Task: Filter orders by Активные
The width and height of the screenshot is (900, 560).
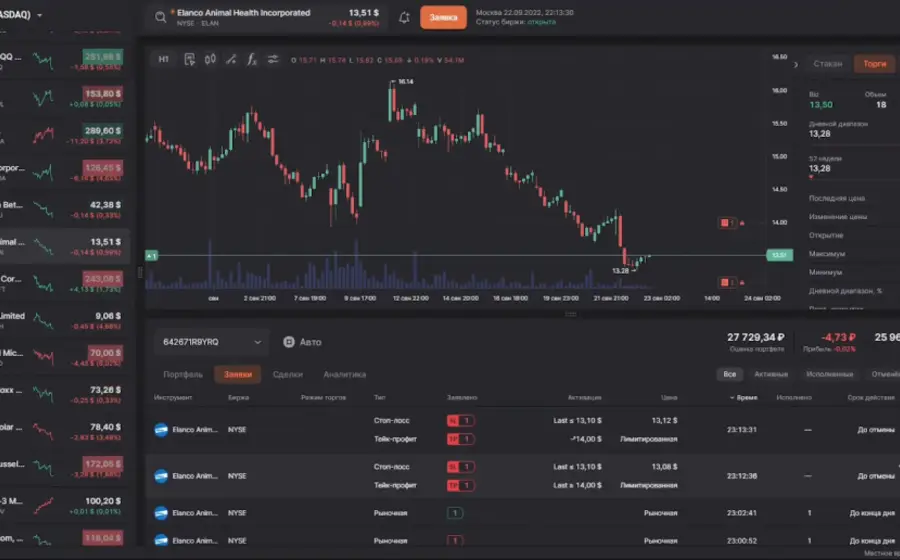Action: click(771, 374)
